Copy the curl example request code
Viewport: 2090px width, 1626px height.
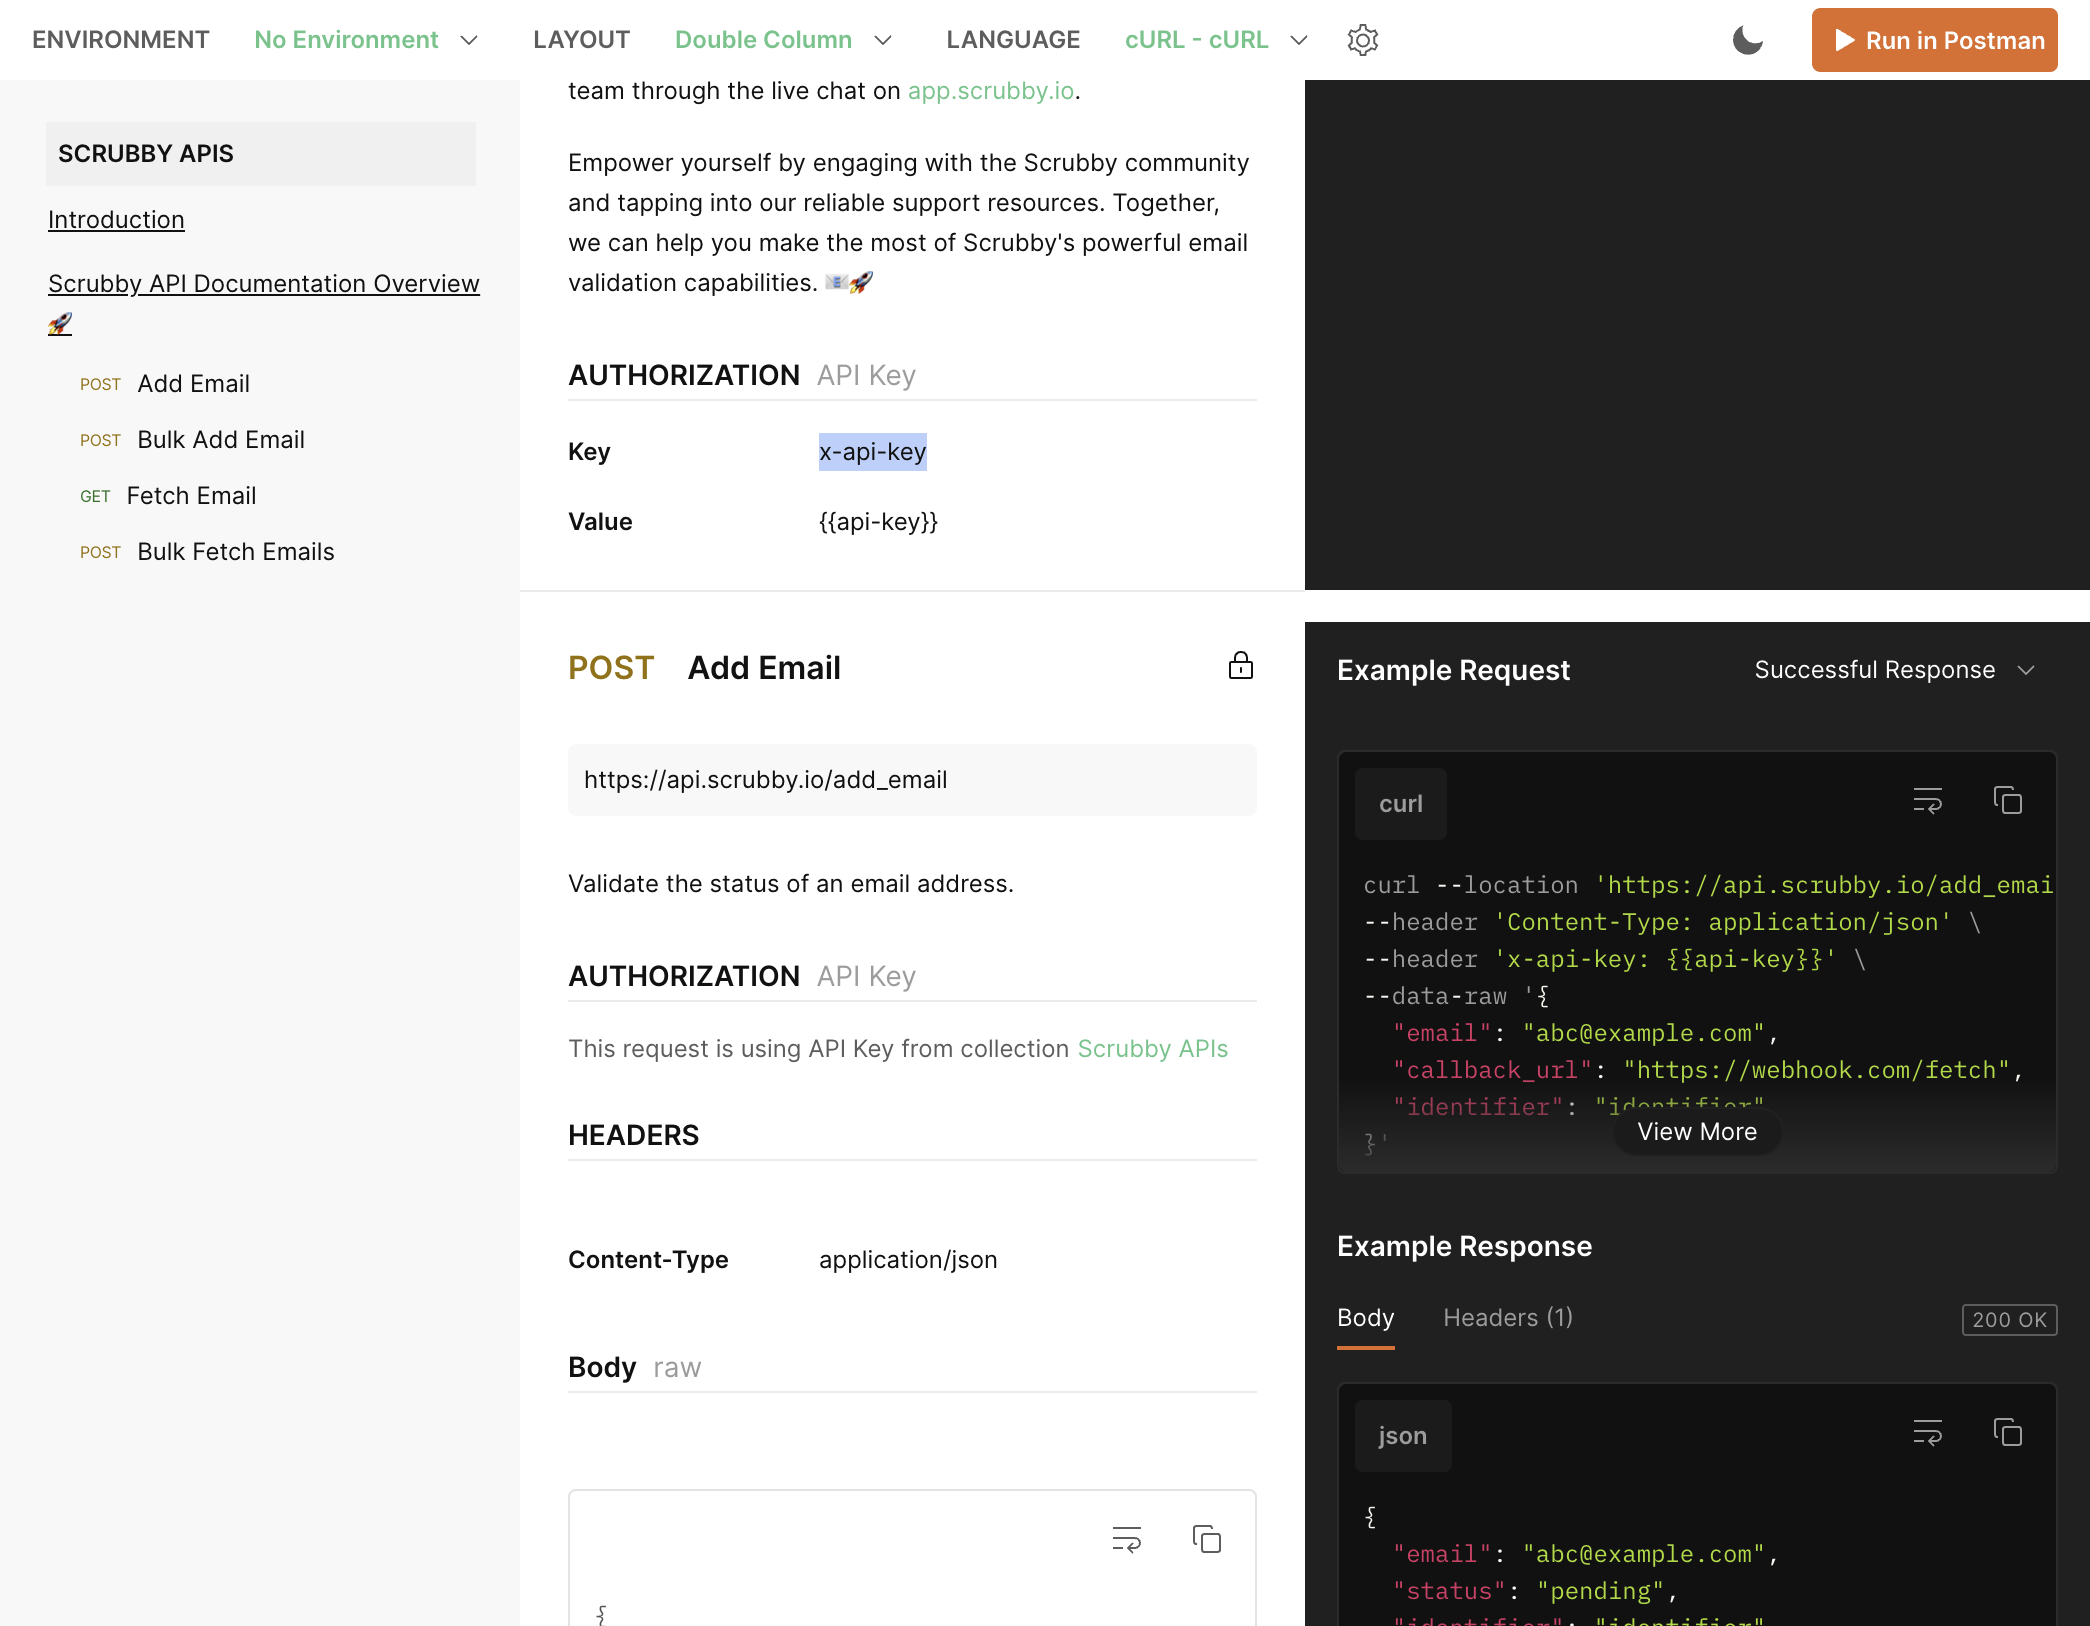click(x=2007, y=801)
